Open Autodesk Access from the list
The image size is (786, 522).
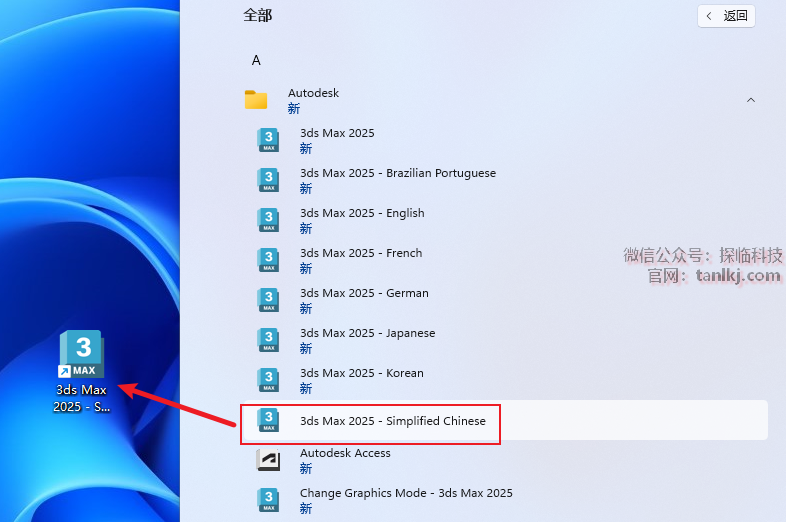tap(345, 453)
